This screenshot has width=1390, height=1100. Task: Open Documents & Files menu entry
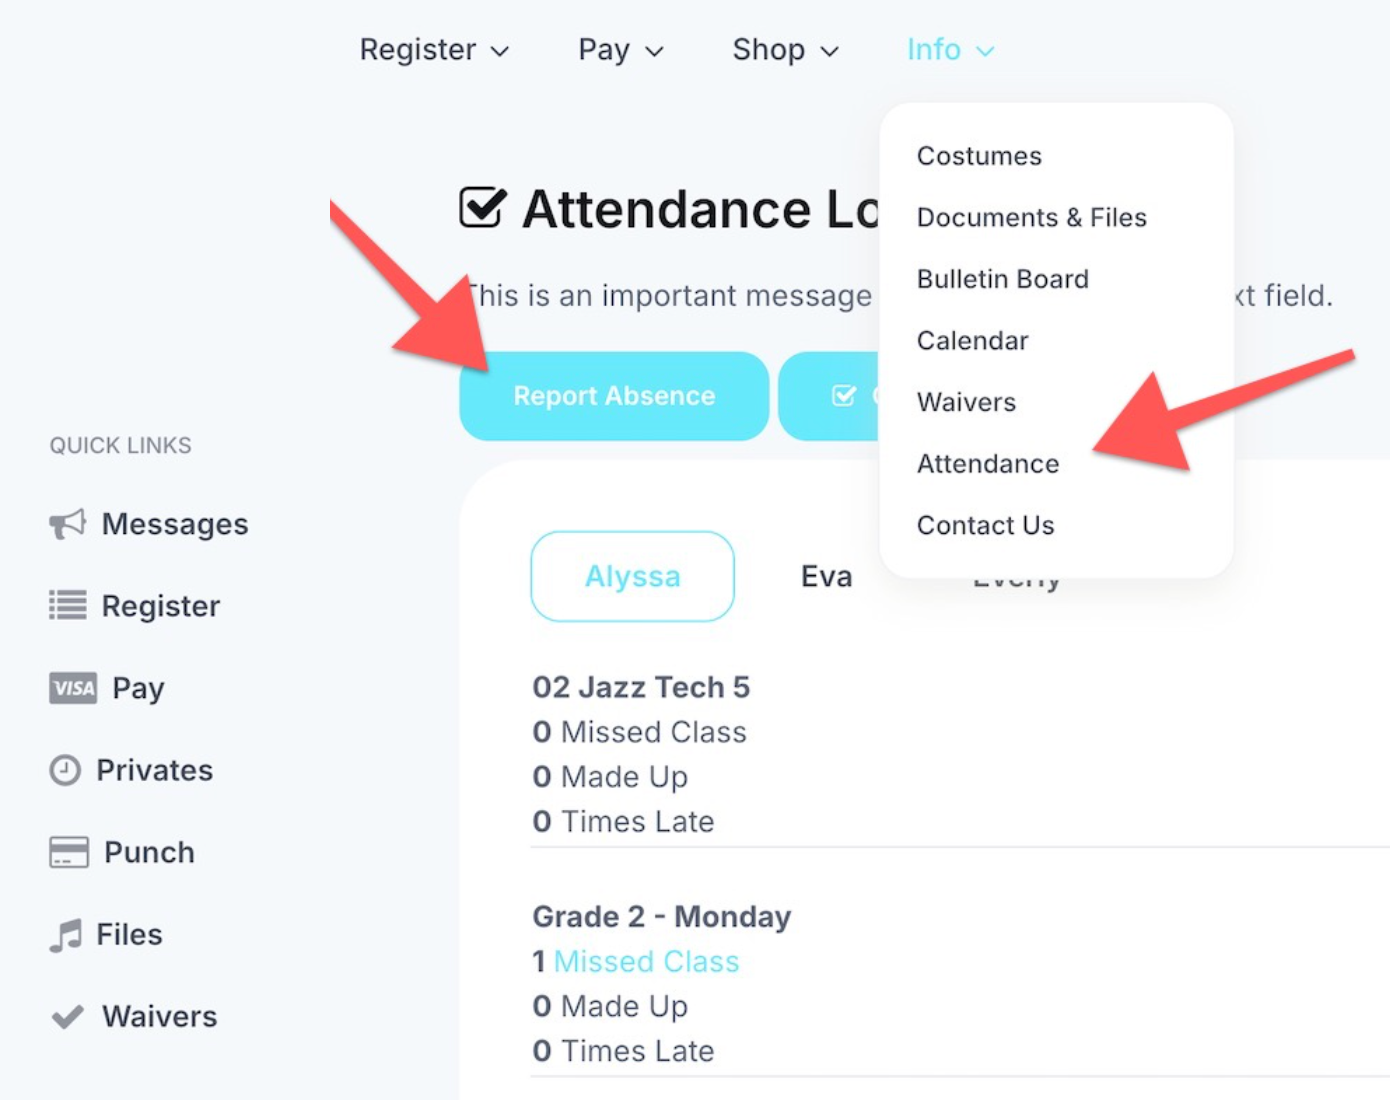[1032, 218]
